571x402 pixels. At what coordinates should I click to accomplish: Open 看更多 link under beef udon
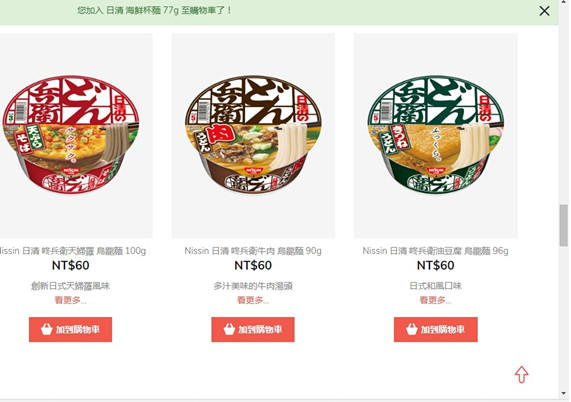[x=253, y=300]
